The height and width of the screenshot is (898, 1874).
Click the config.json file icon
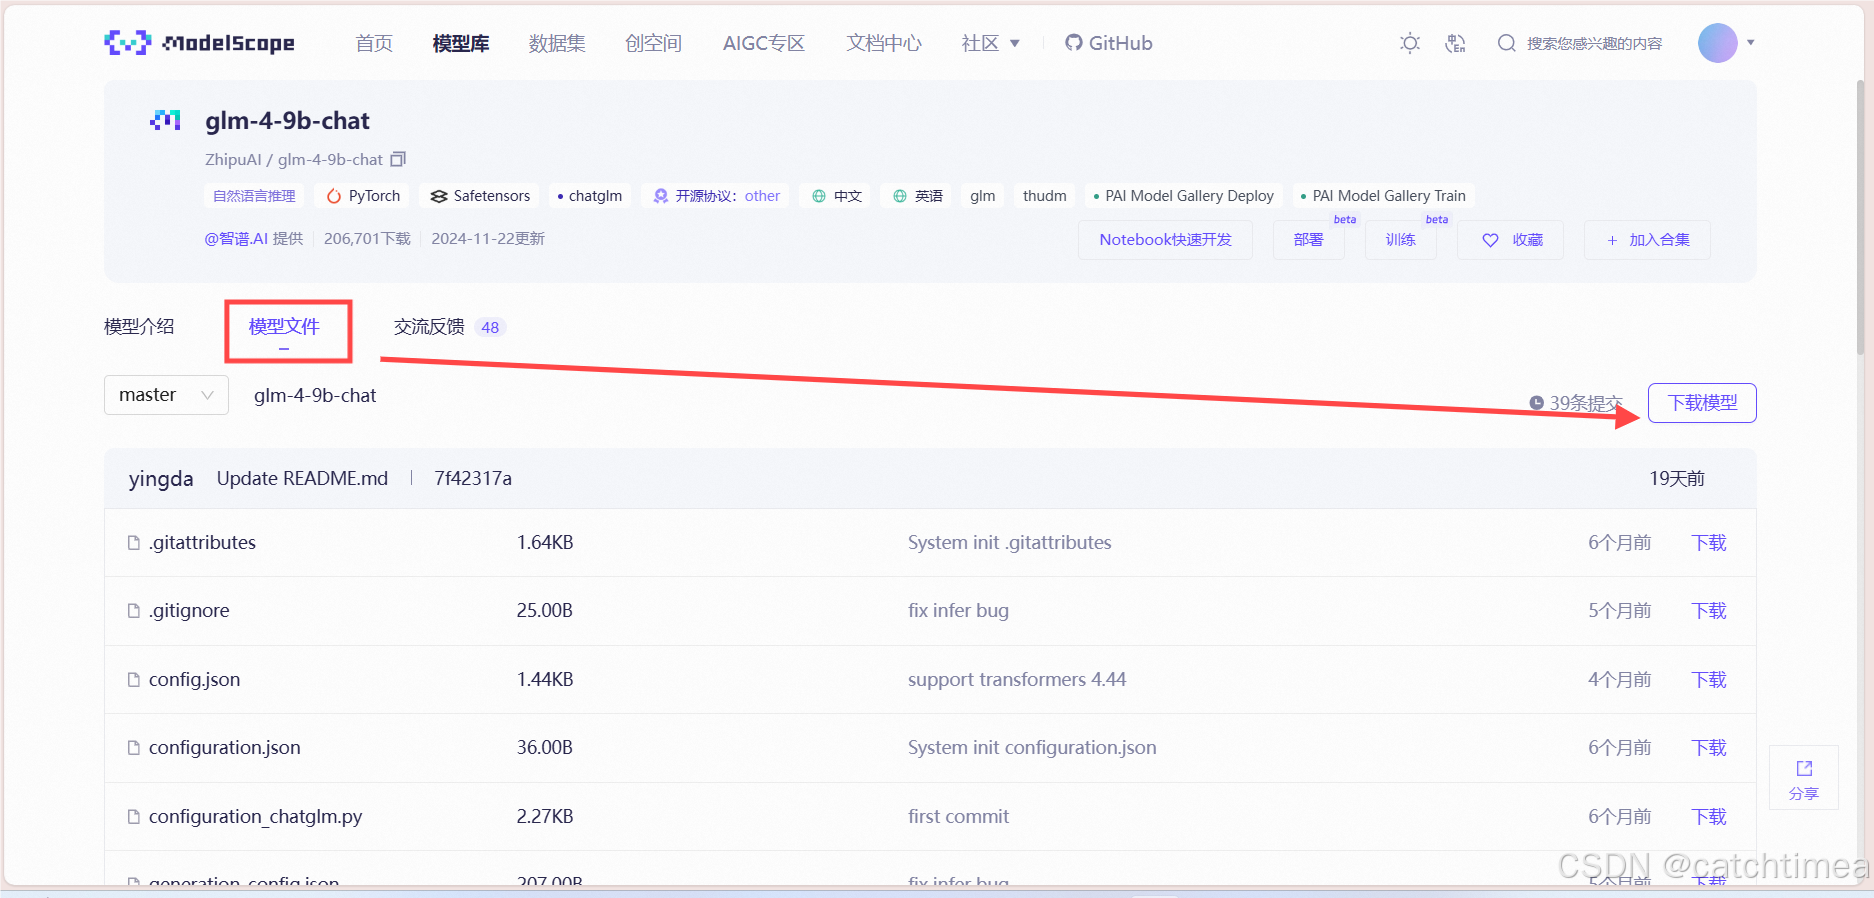pos(134,679)
